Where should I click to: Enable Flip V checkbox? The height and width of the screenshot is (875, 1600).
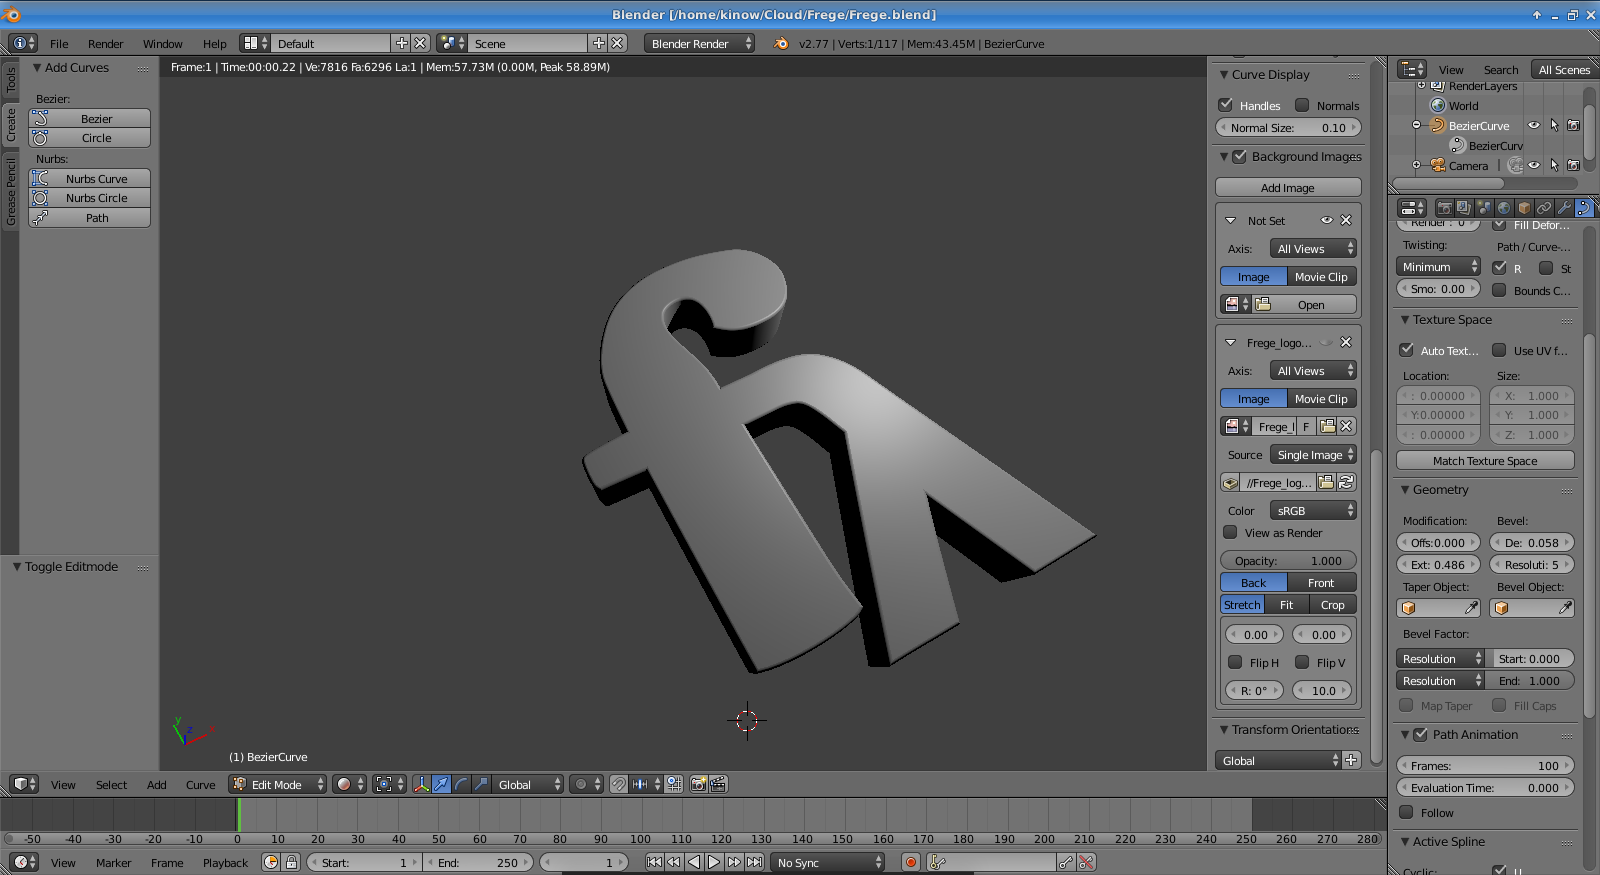tap(1302, 662)
